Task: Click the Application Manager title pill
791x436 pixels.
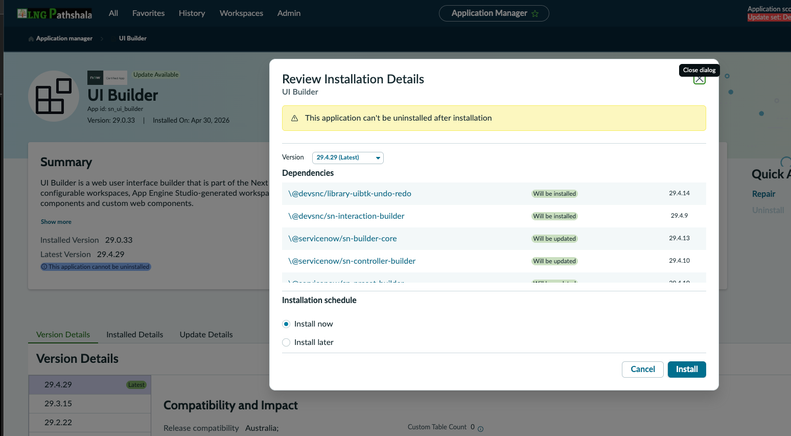Action: pyautogui.click(x=493, y=14)
